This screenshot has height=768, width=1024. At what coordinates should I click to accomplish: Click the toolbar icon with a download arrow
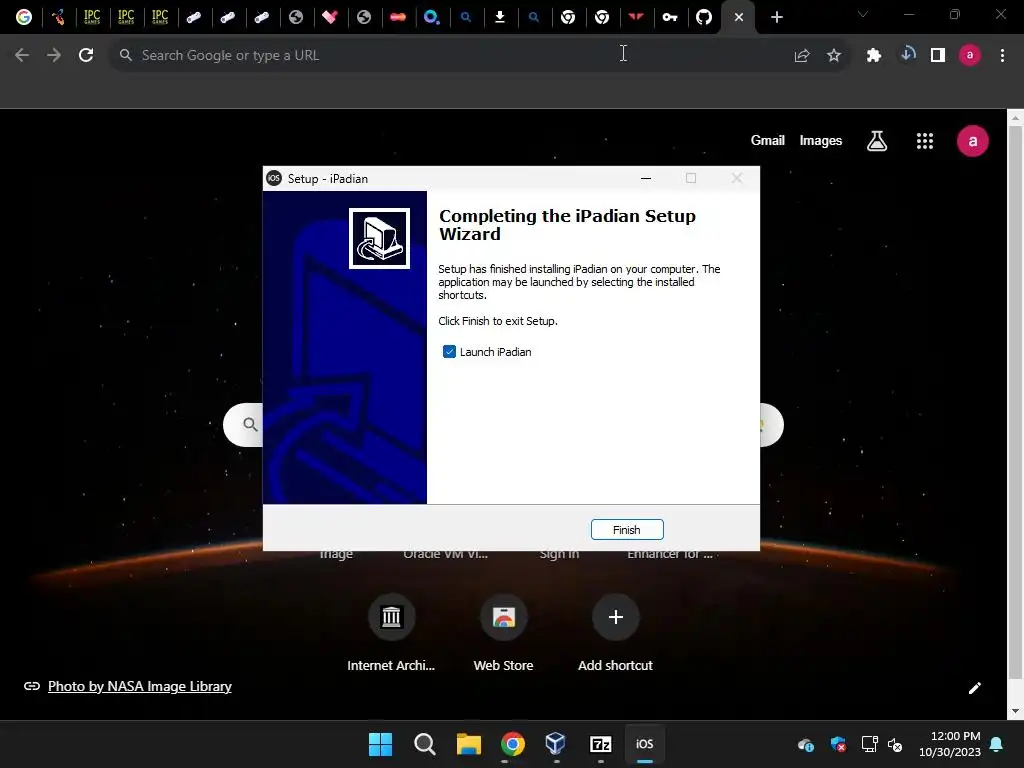click(x=908, y=54)
